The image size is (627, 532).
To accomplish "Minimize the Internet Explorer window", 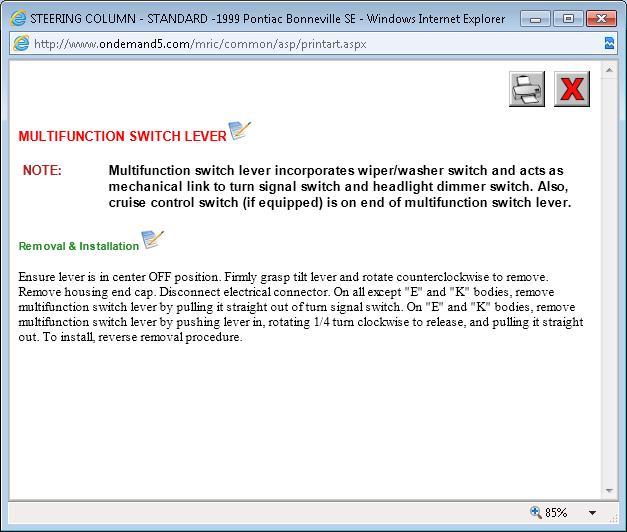I will 535,19.
